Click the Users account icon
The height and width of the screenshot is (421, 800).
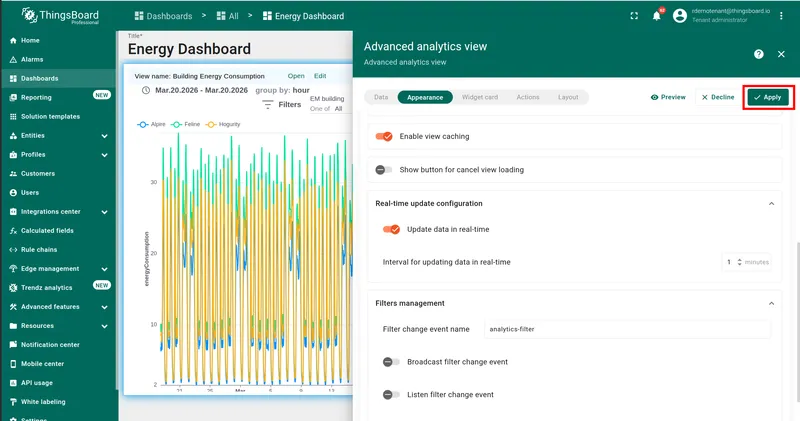click(x=13, y=193)
